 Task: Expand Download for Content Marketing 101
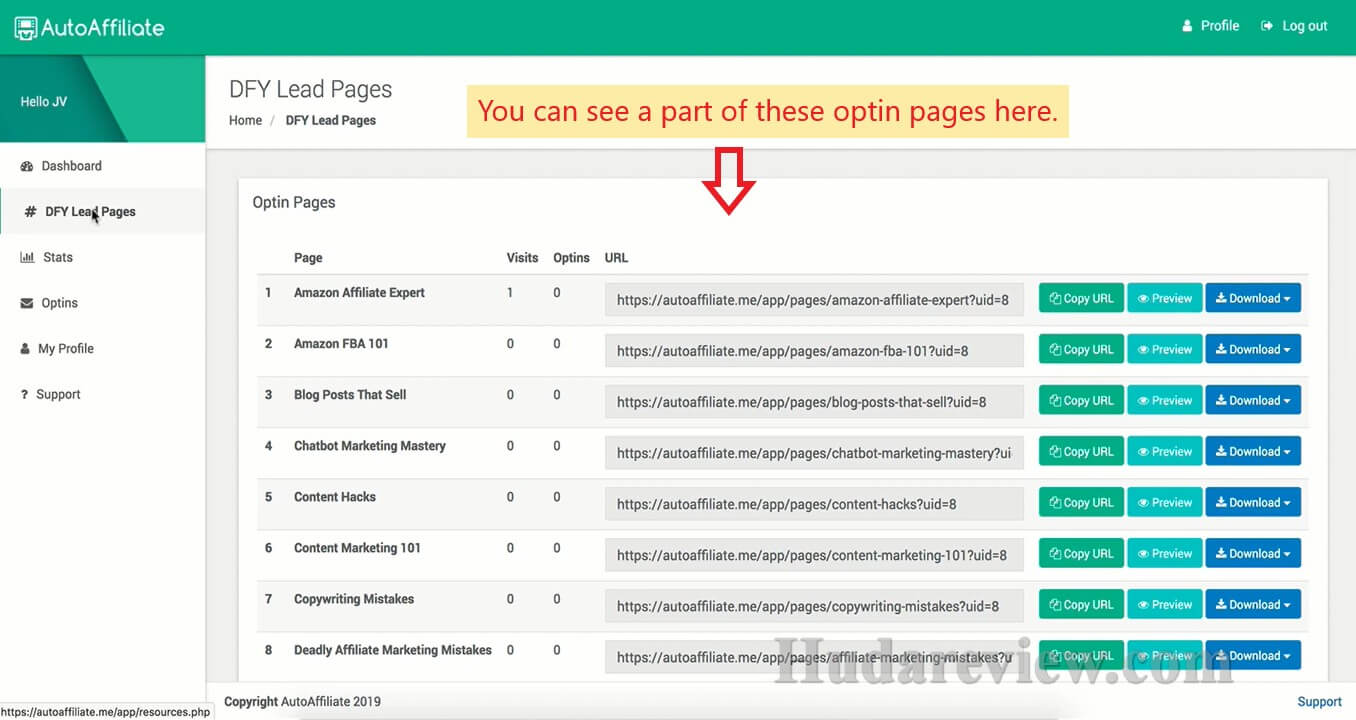1253,553
